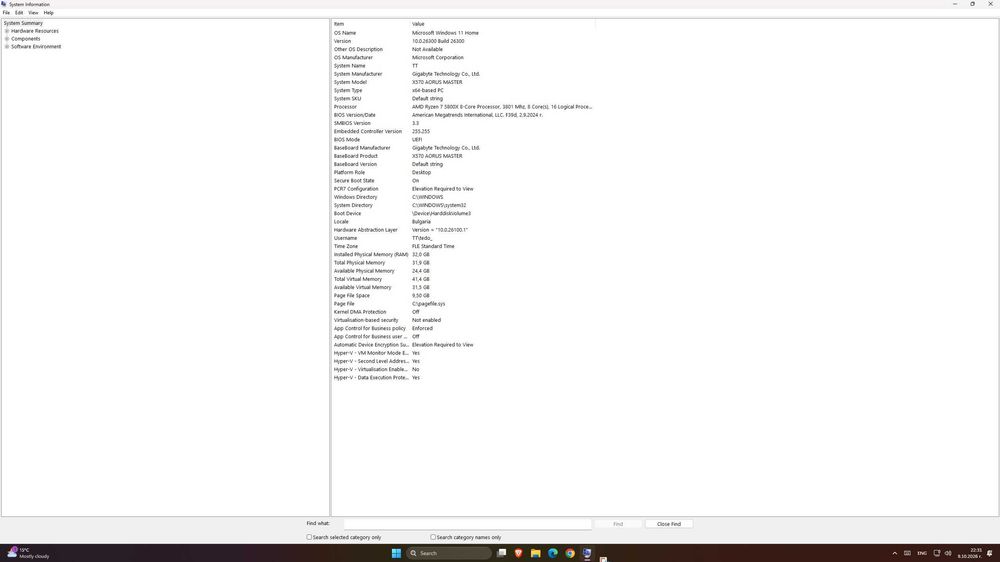Open the View menu
This screenshot has height=562, width=1000.
pos(33,13)
